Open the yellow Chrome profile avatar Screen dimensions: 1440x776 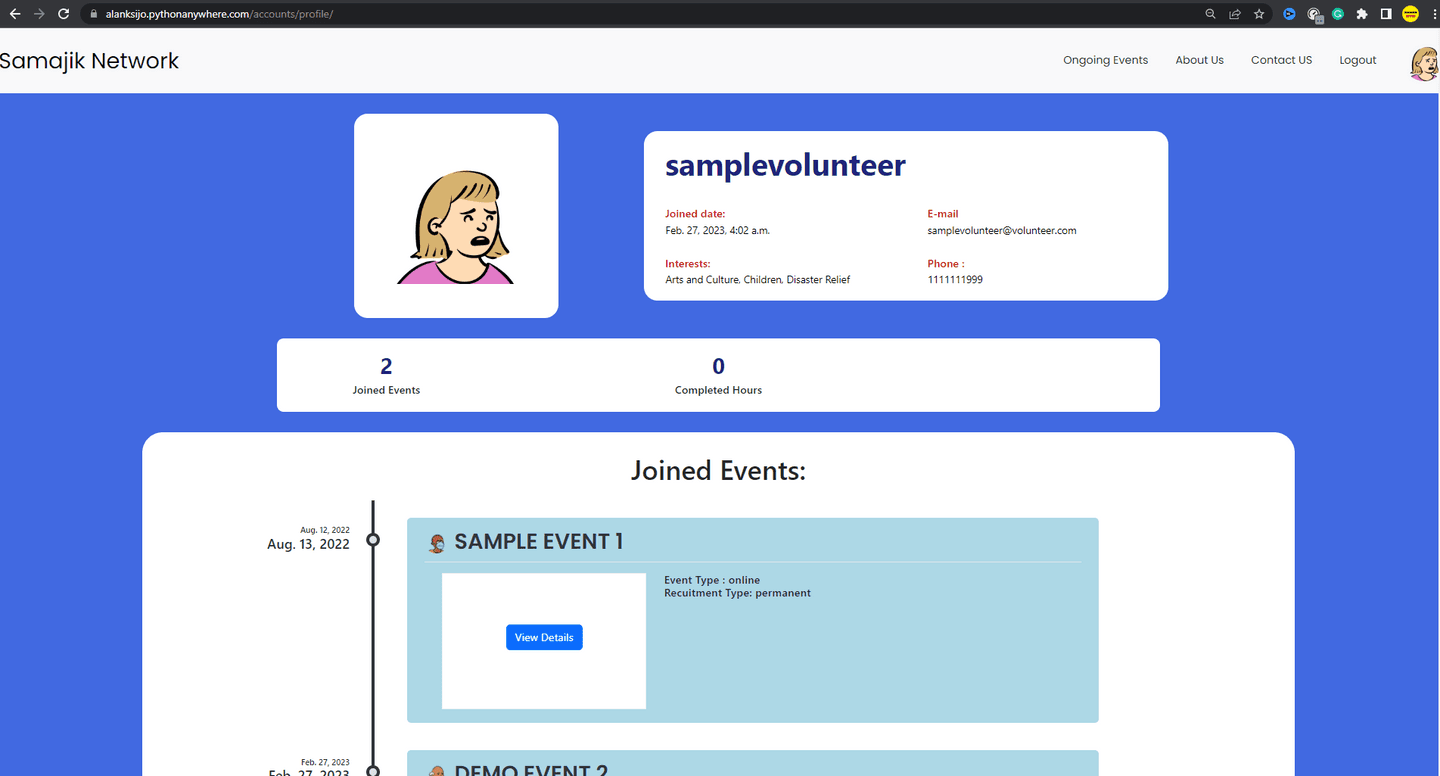(x=1411, y=14)
